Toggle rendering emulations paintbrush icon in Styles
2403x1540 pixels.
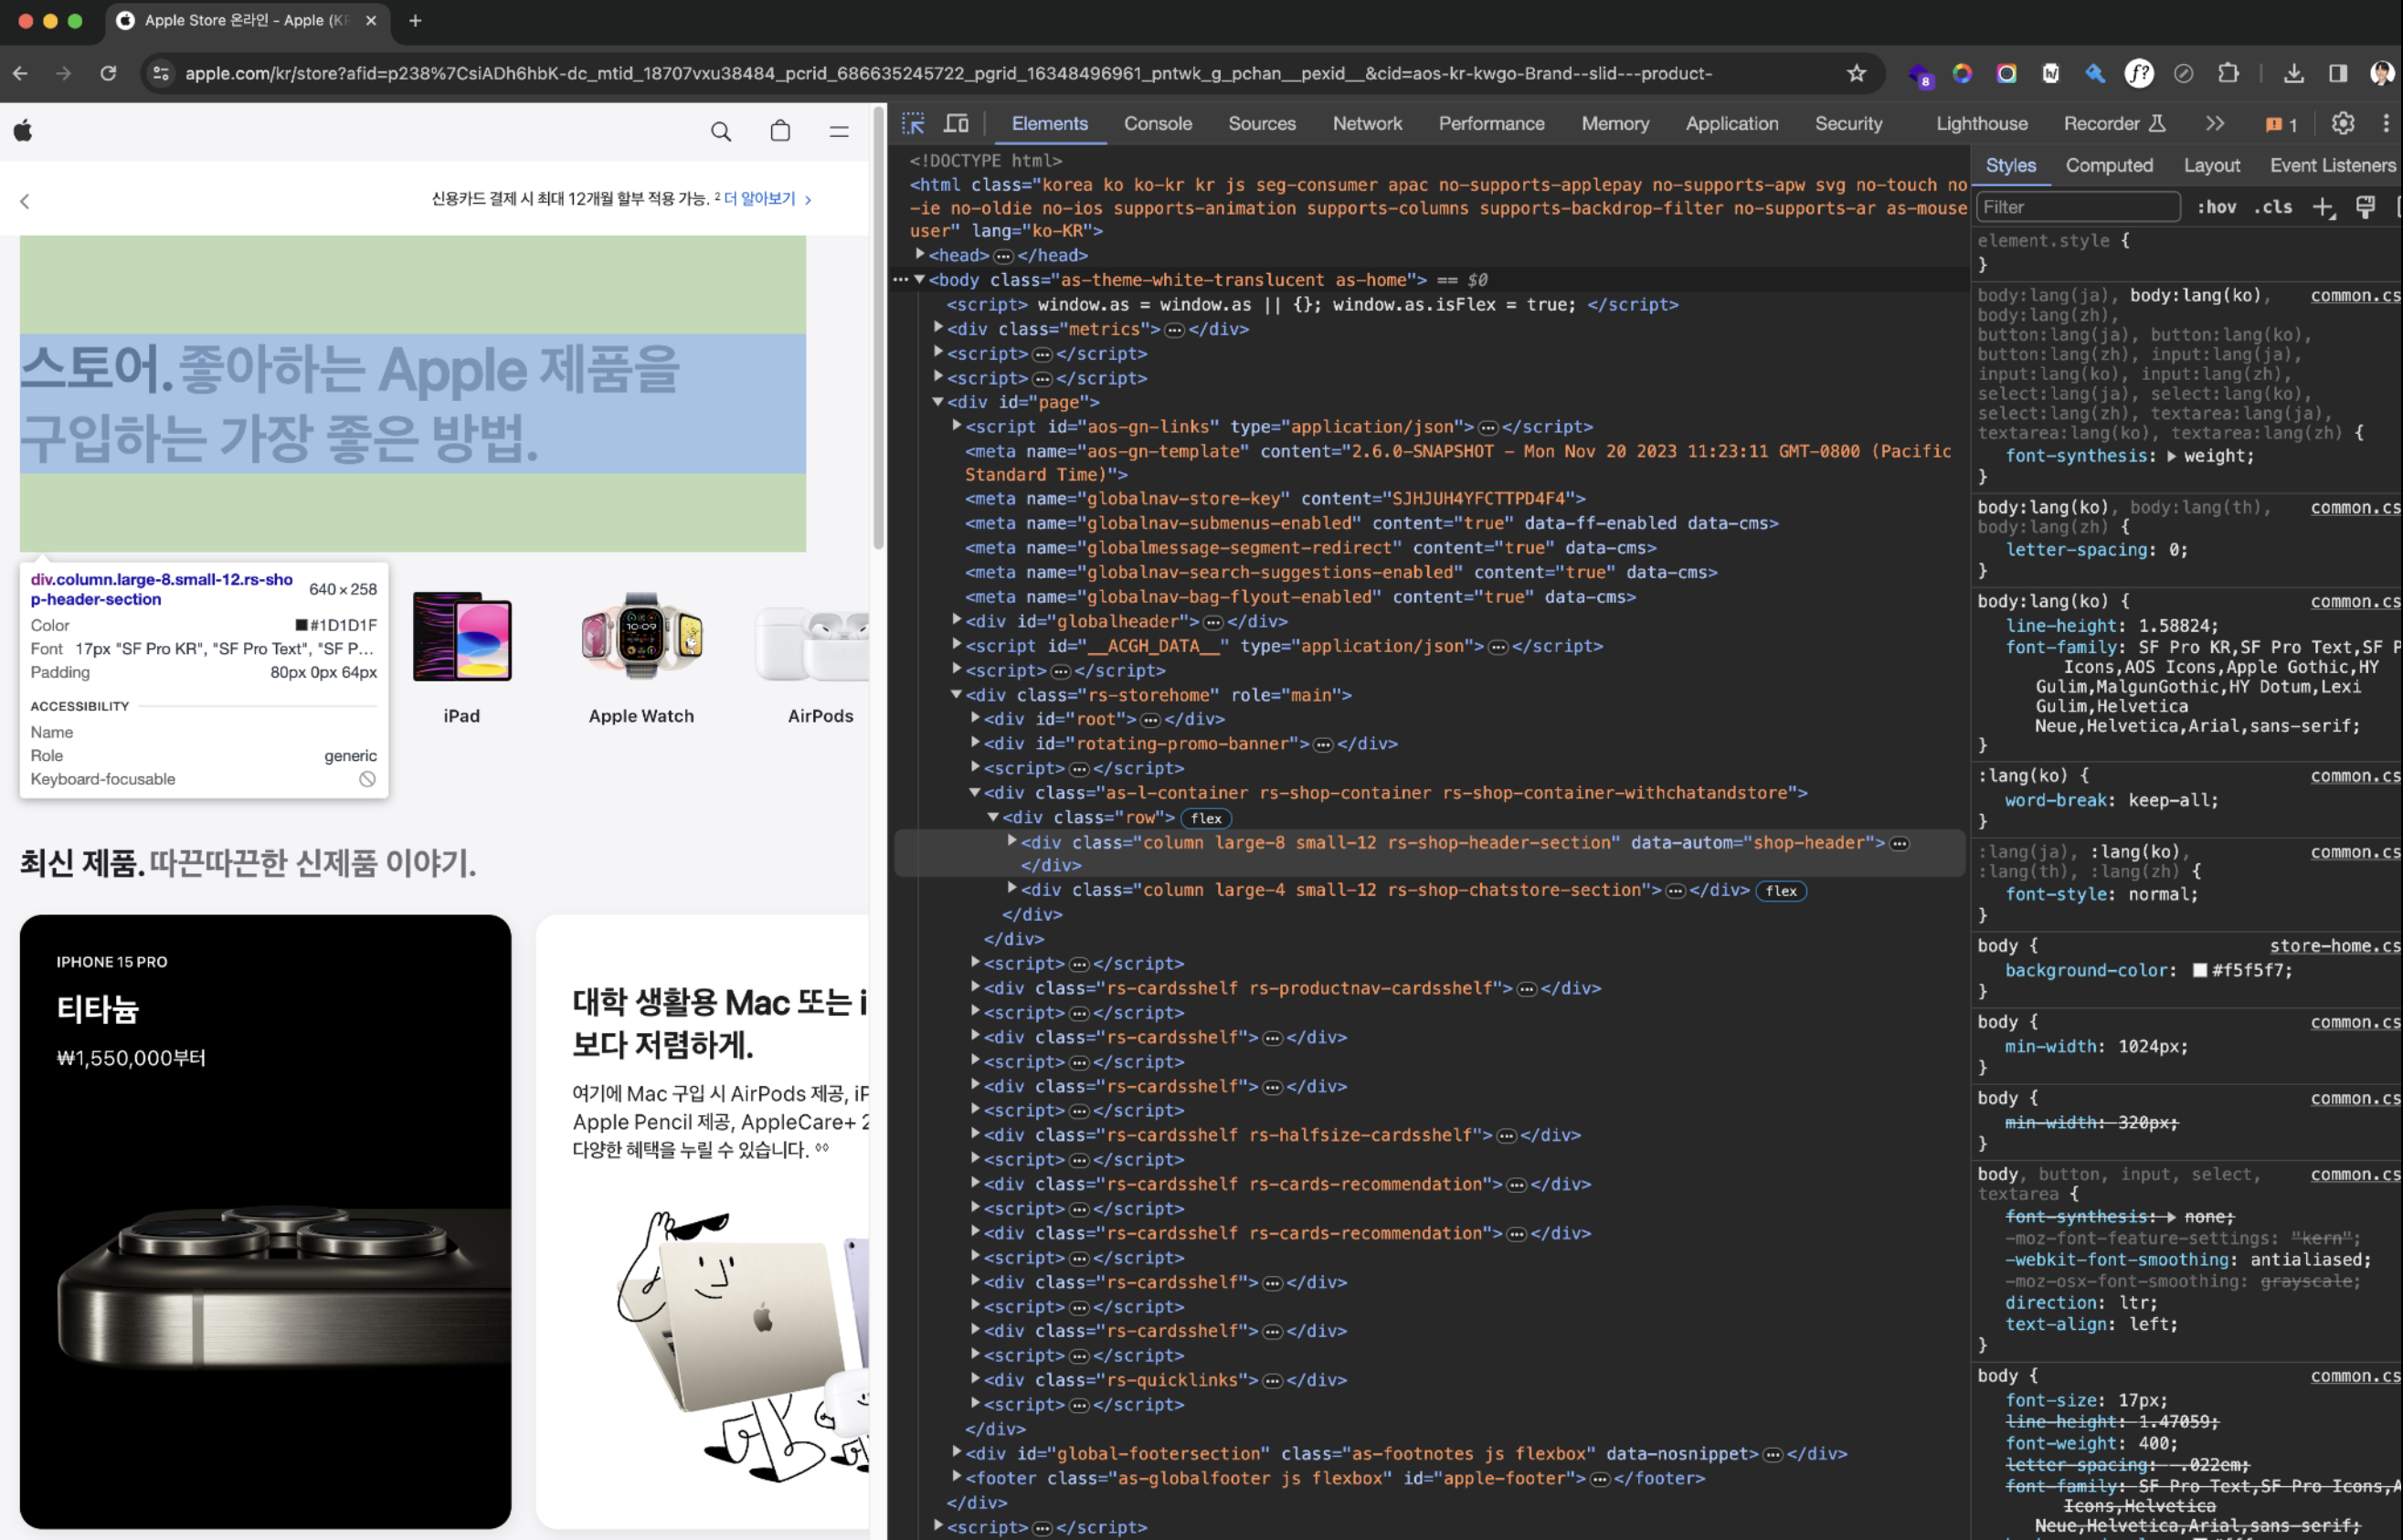coord(2365,207)
